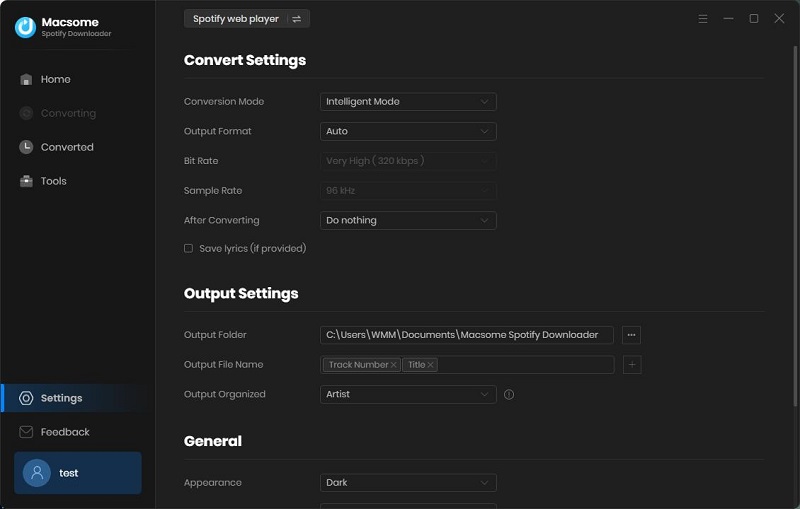Image resolution: width=800 pixels, height=509 pixels.
Task: Click the Output Format label
Action: [217, 131]
